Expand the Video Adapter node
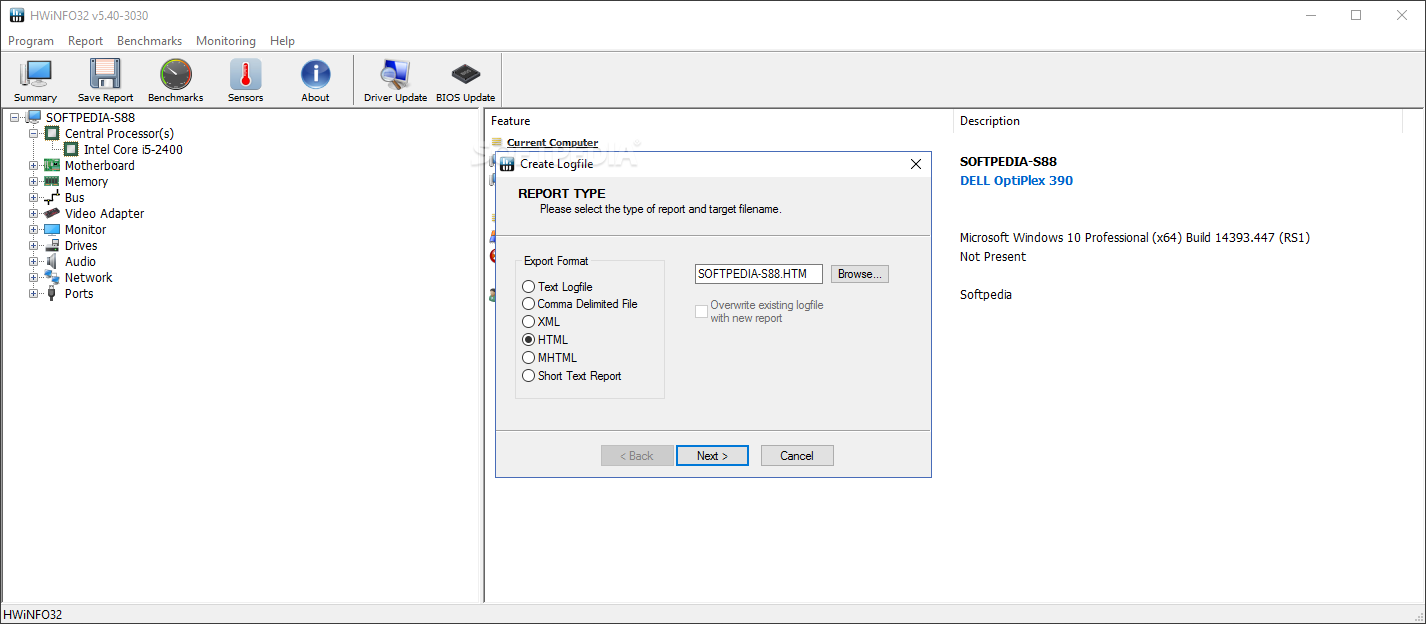The height and width of the screenshot is (624, 1426). click(34, 213)
